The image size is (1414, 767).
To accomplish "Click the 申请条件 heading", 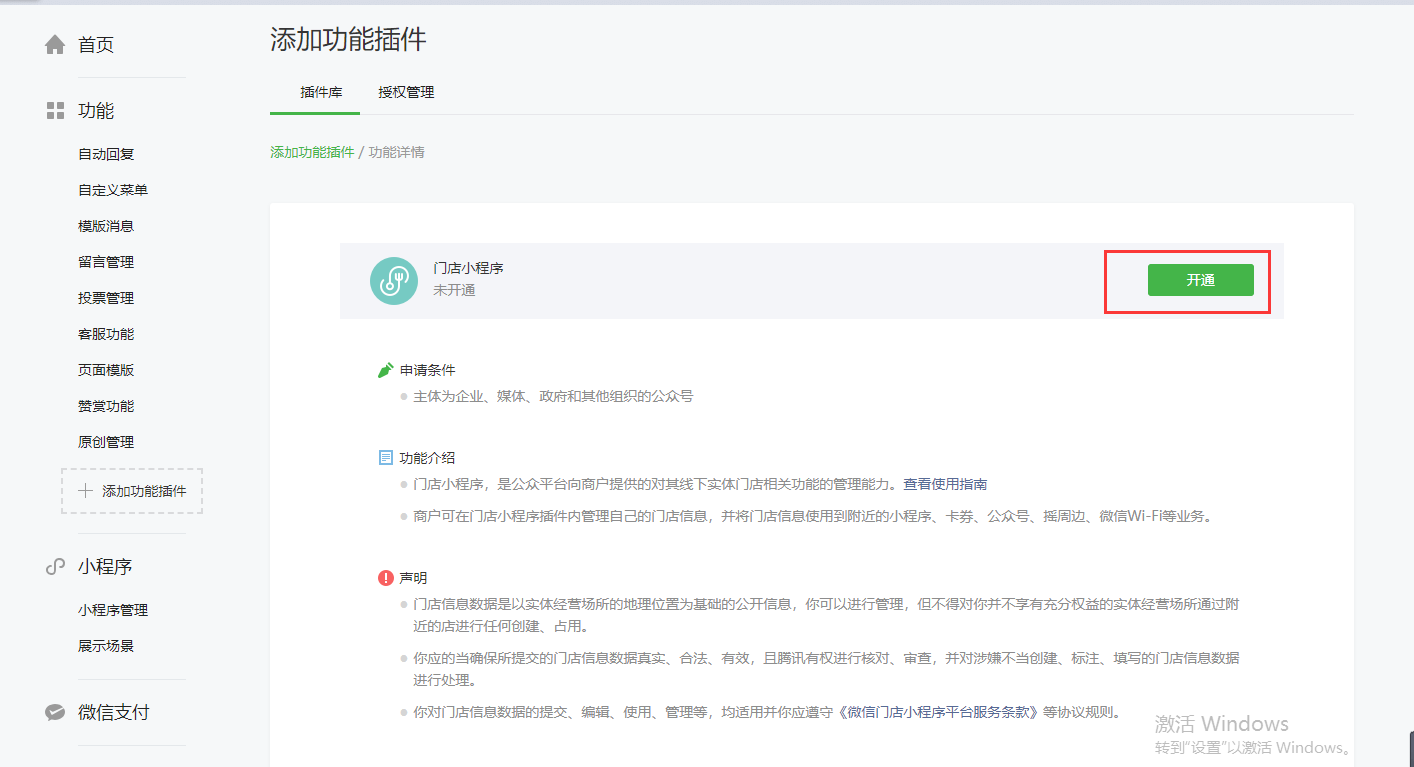I will pyautogui.click(x=427, y=370).
